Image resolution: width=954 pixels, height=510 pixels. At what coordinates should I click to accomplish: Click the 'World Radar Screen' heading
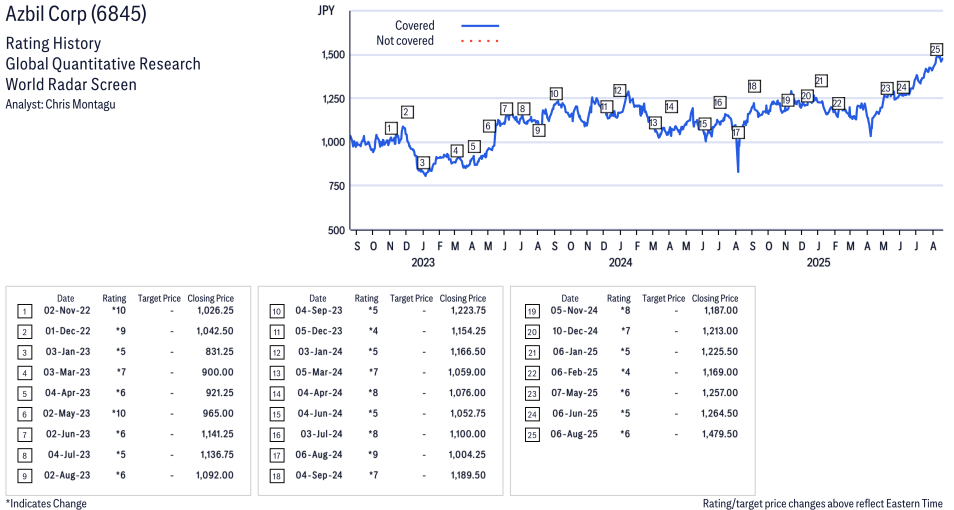[x=71, y=84]
